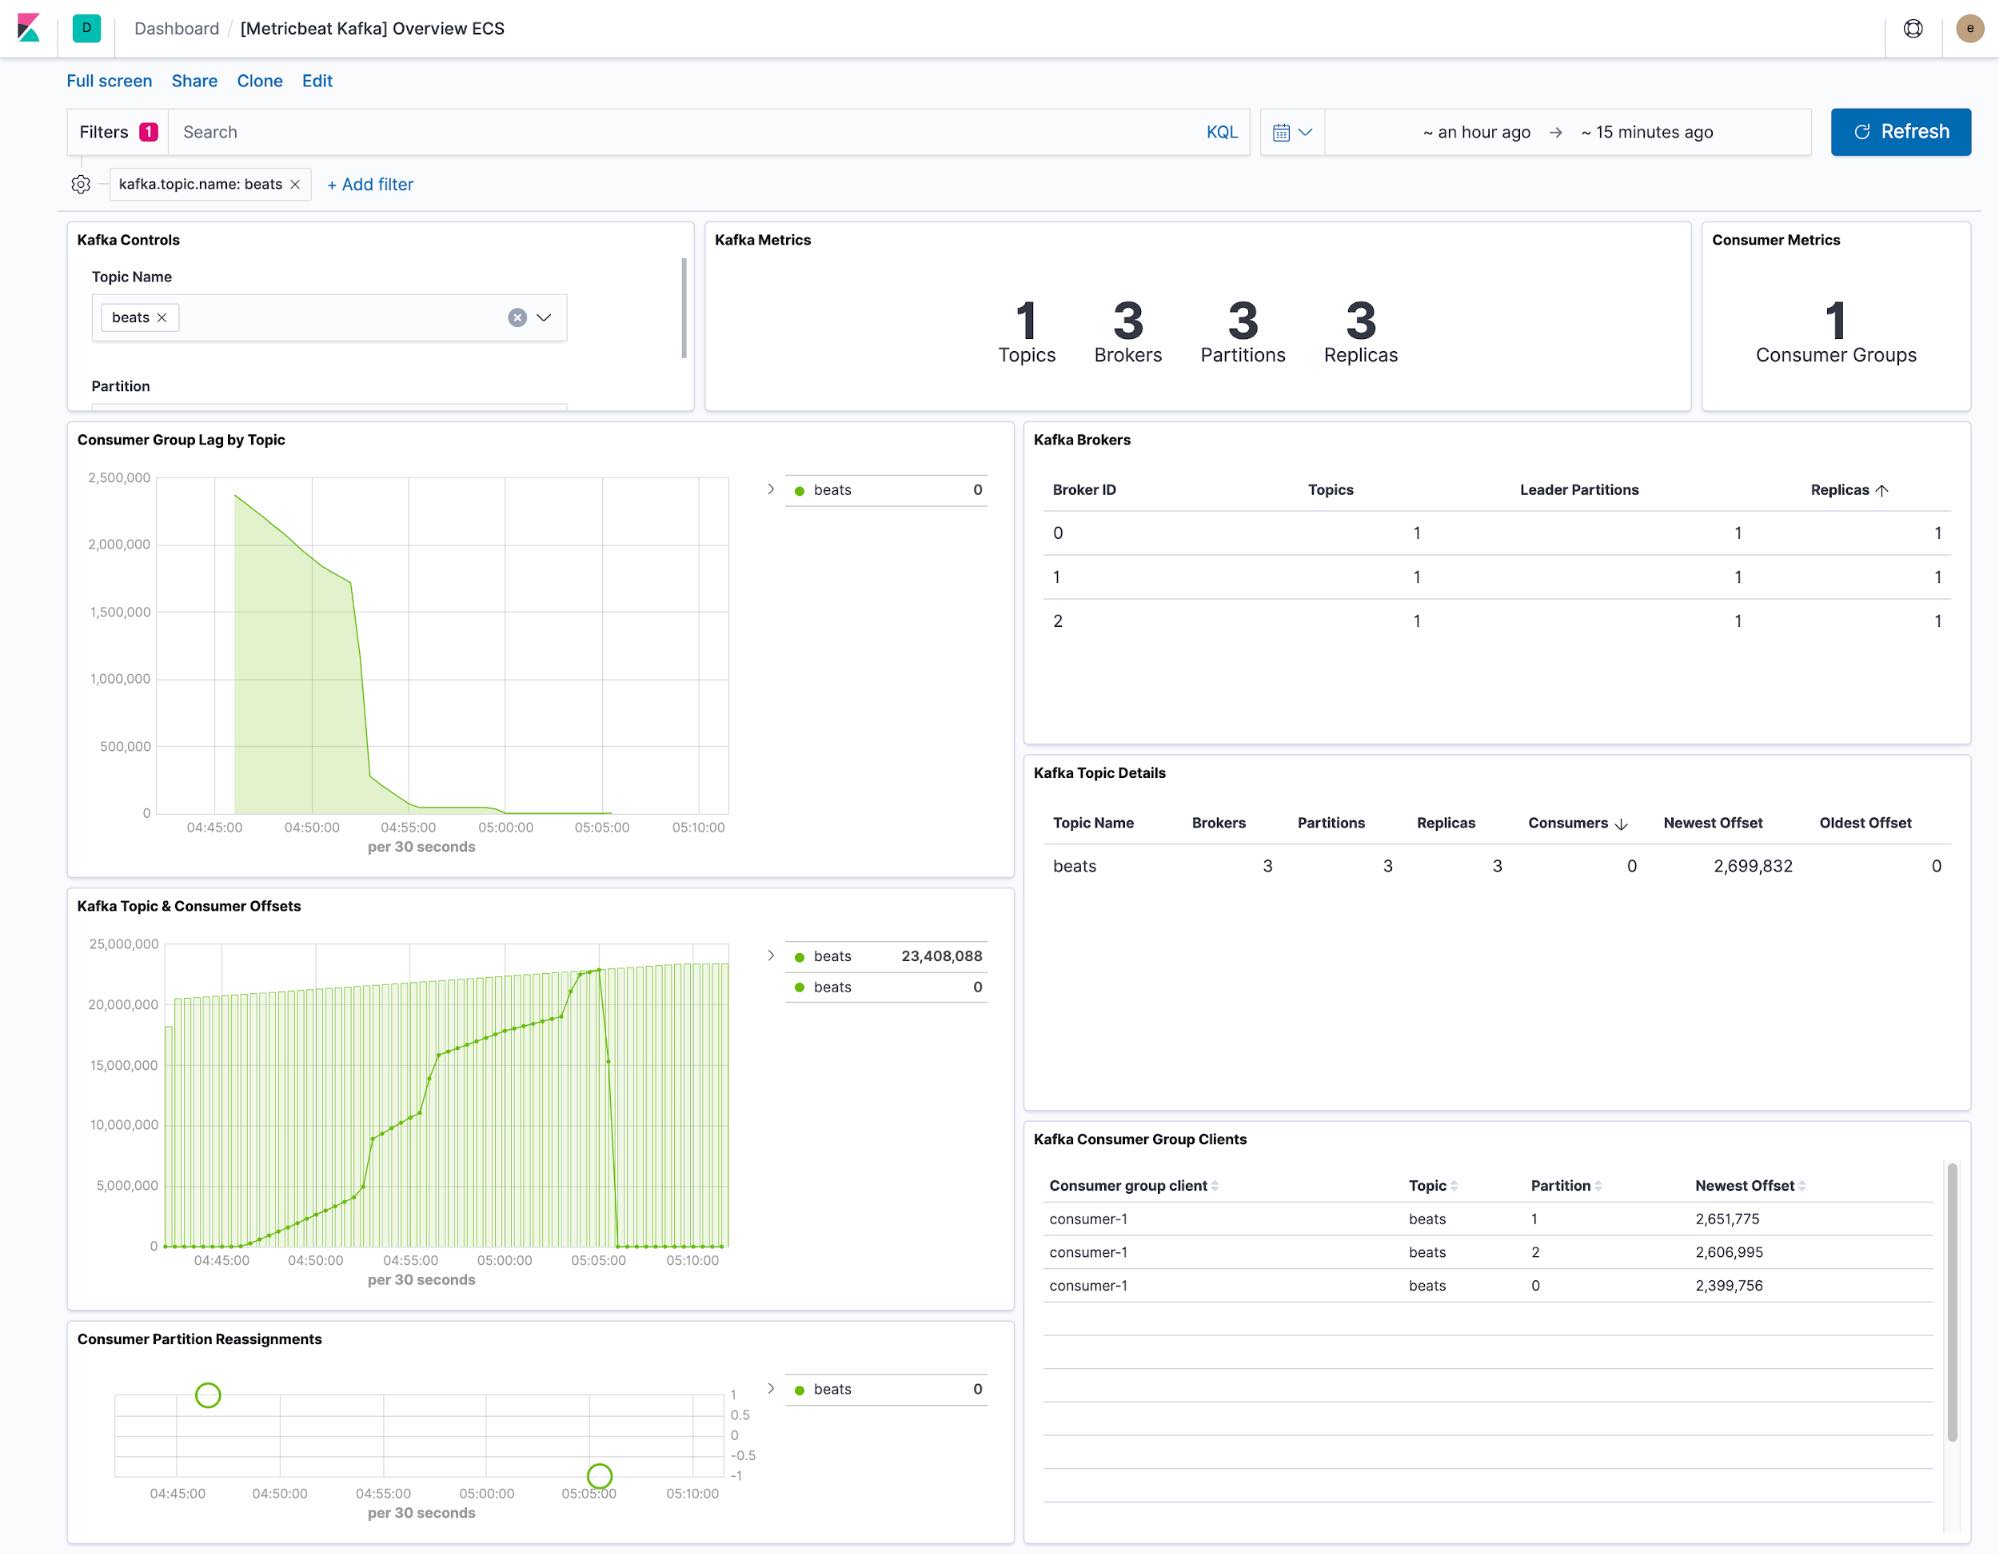Switch query language via KQL button

pos(1222,132)
